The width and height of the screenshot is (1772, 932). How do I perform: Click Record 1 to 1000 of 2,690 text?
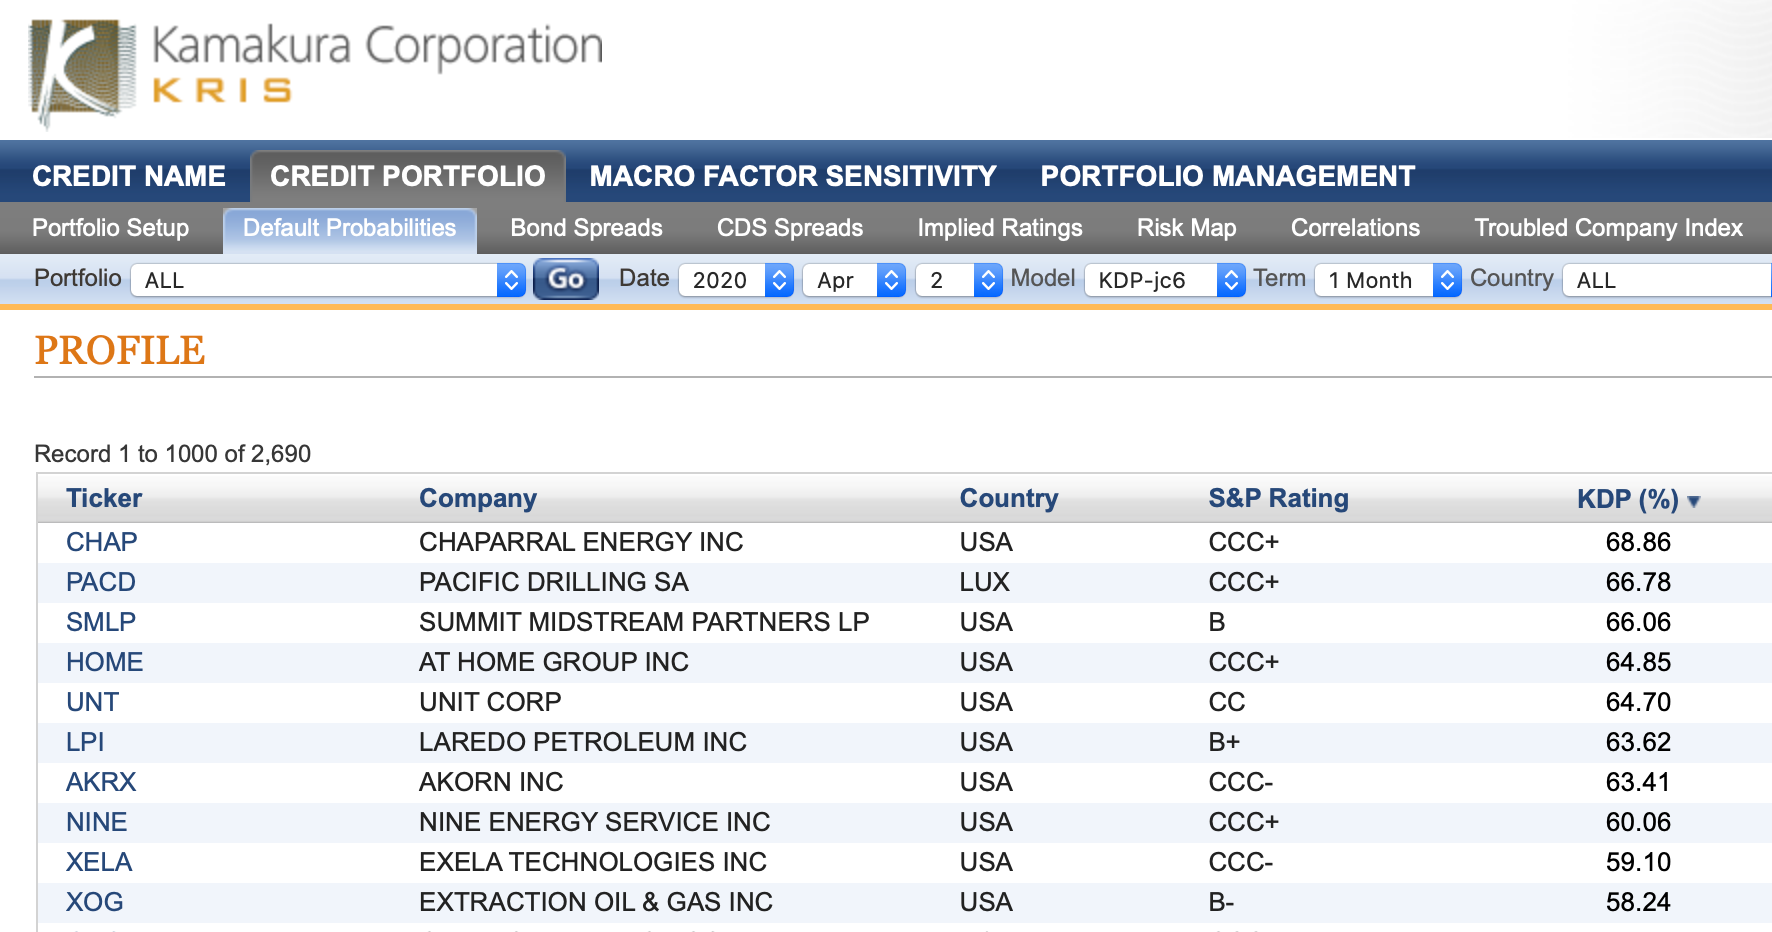pos(173,454)
